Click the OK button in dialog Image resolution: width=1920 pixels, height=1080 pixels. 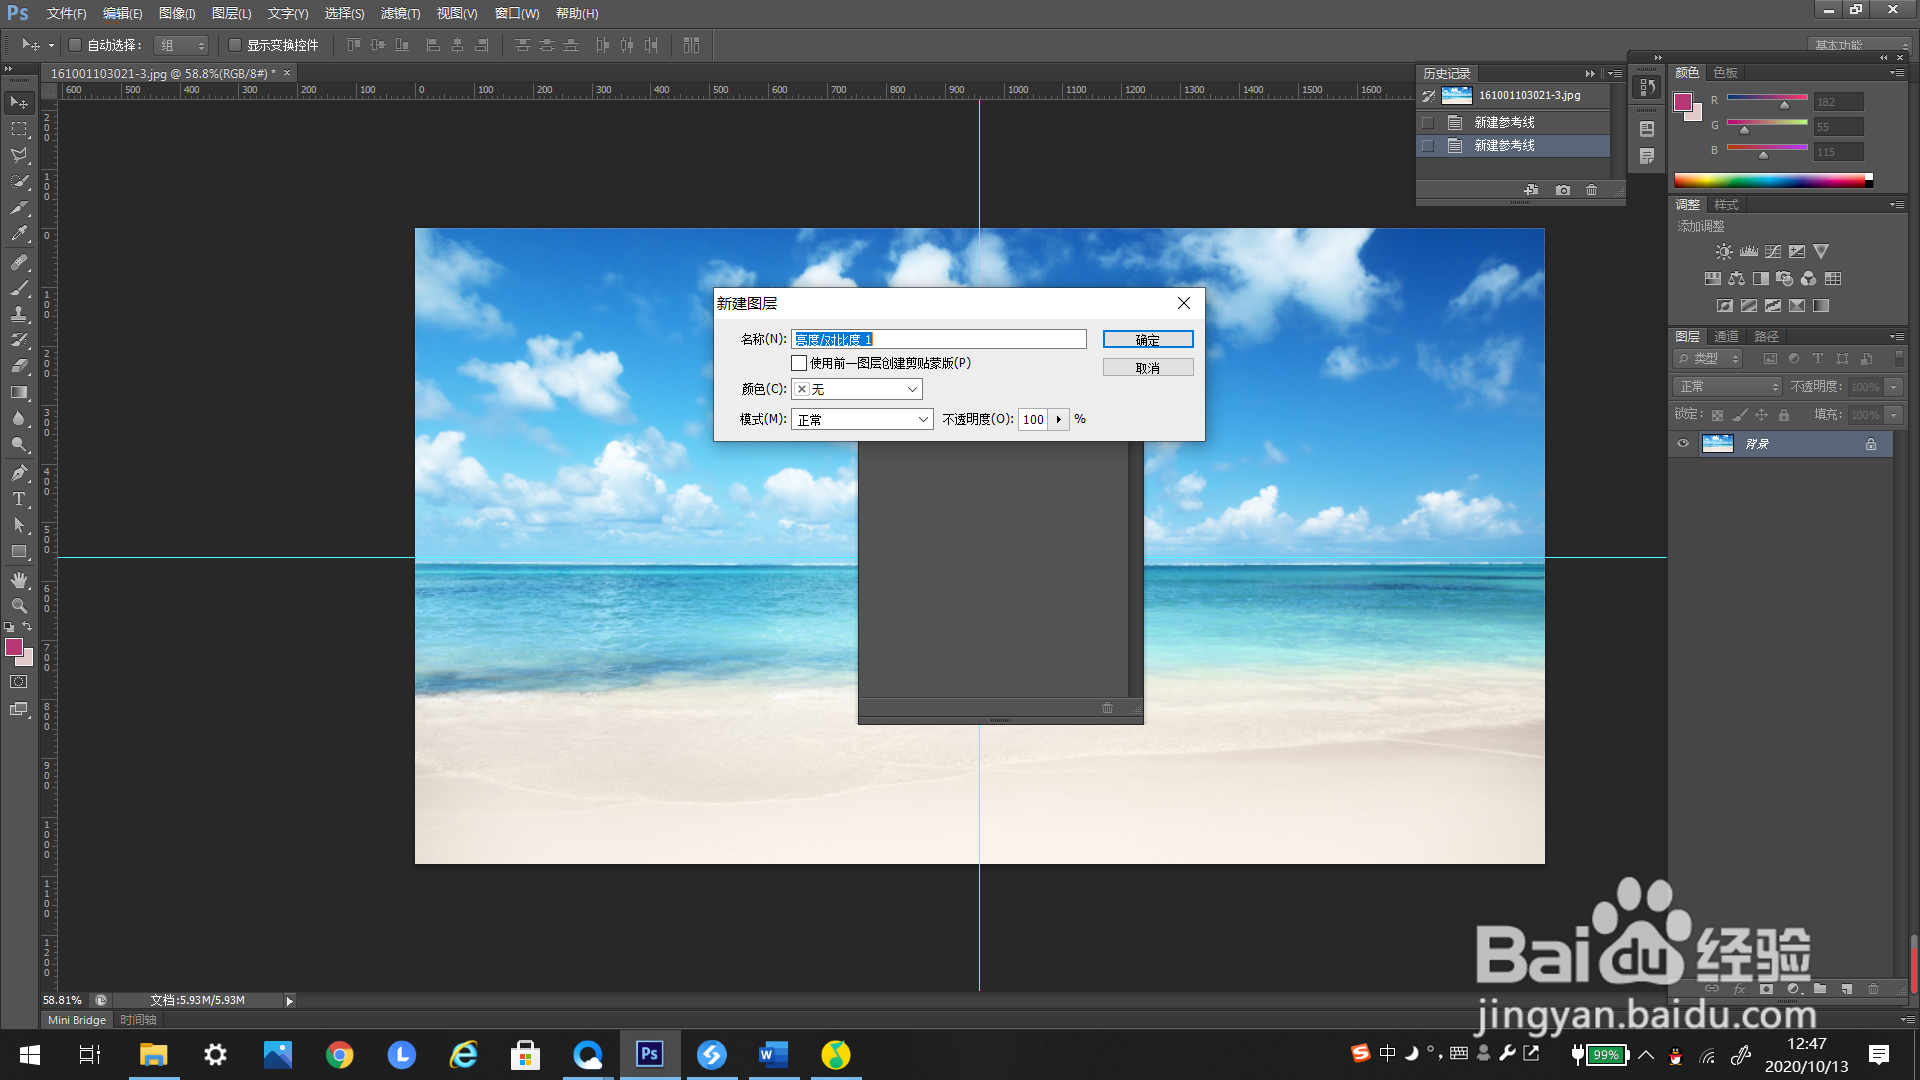(x=1148, y=340)
